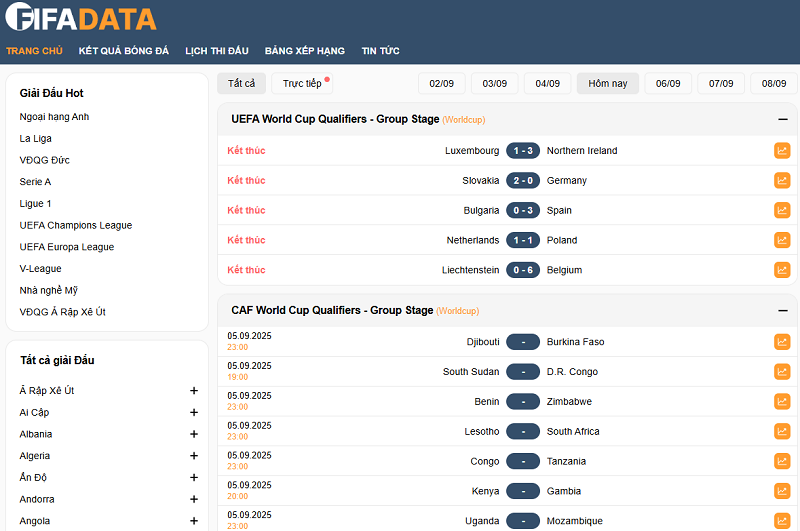Image resolution: width=800 pixels, height=531 pixels.
Task: Click the Northern Ireland team name
Action: click(x=582, y=150)
